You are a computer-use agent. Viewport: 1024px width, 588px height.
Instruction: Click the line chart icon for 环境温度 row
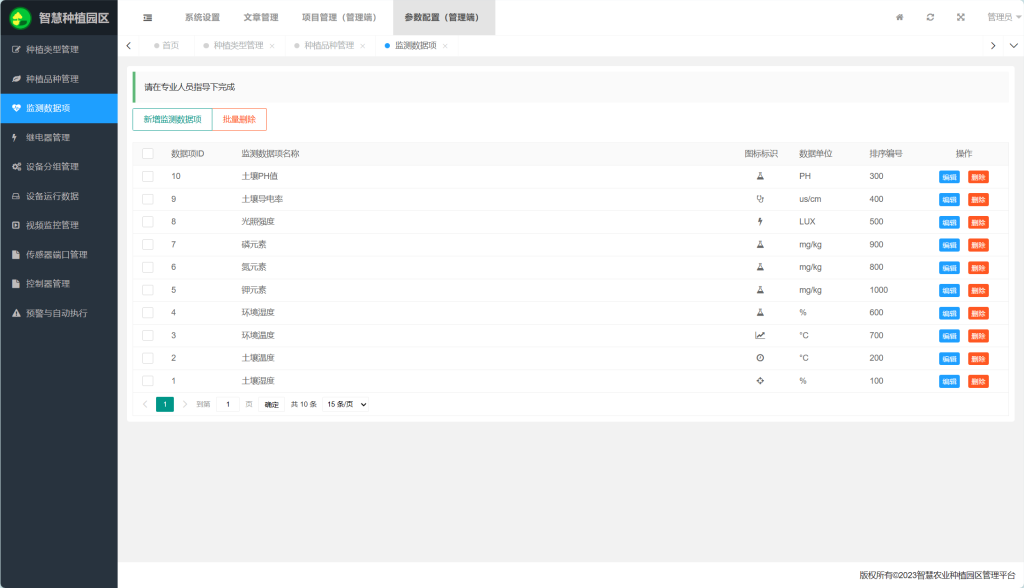click(x=760, y=335)
